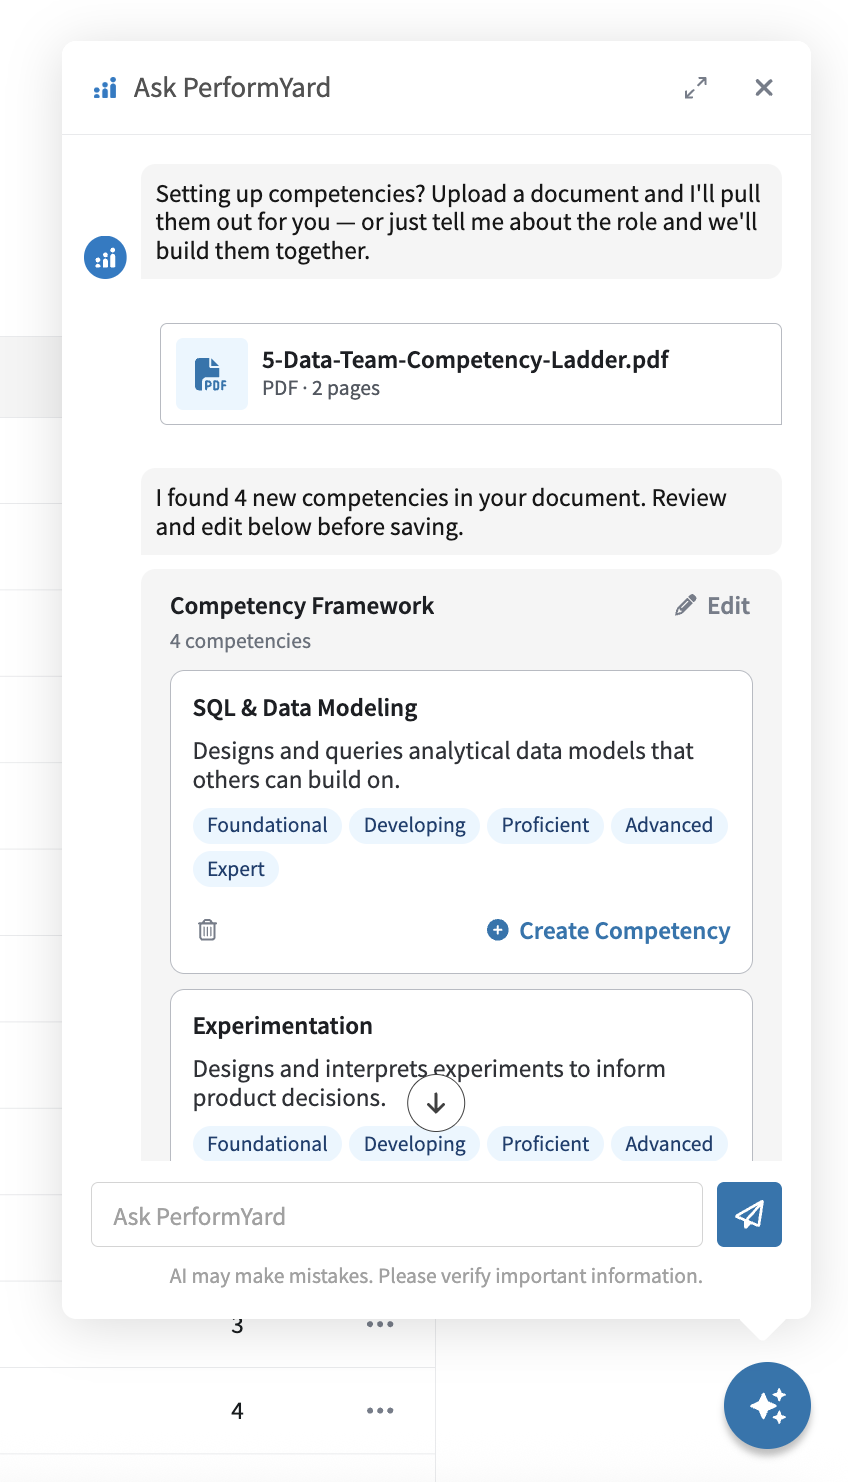Select the Expert level tag
Viewport: 848px width, 1482px height.
[x=236, y=869]
